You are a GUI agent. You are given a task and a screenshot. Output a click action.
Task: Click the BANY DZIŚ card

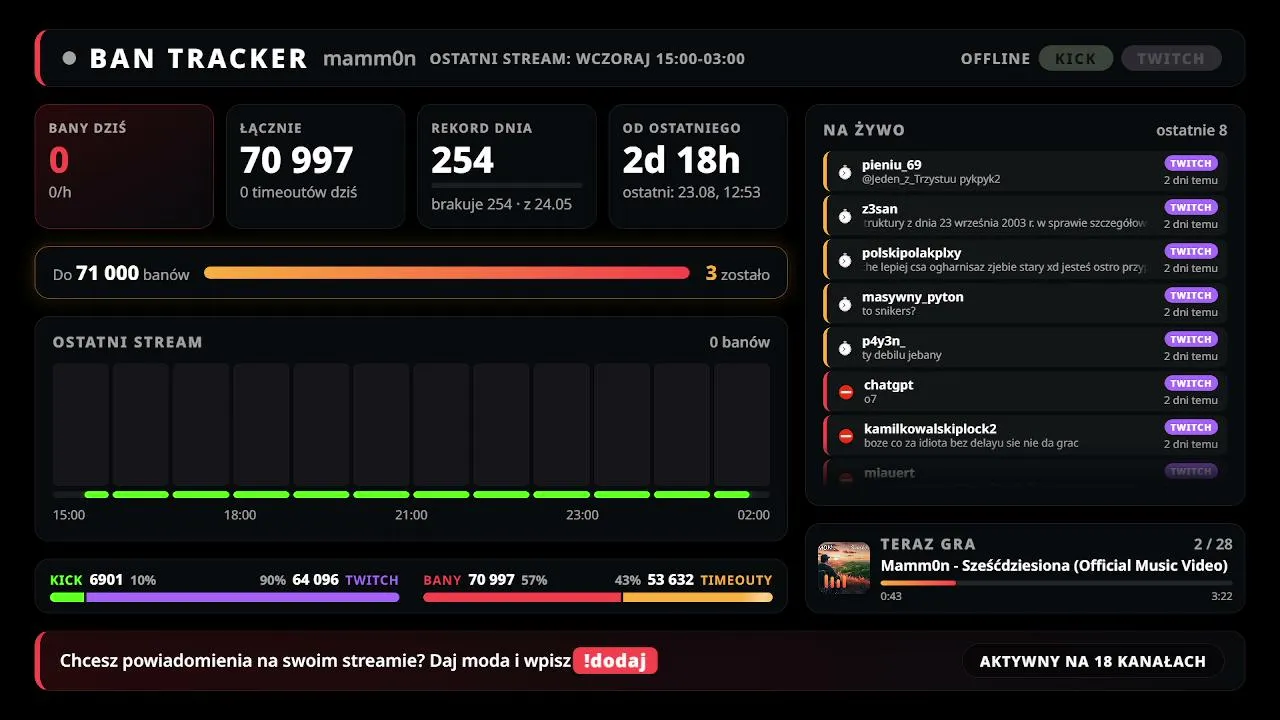[124, 166]
